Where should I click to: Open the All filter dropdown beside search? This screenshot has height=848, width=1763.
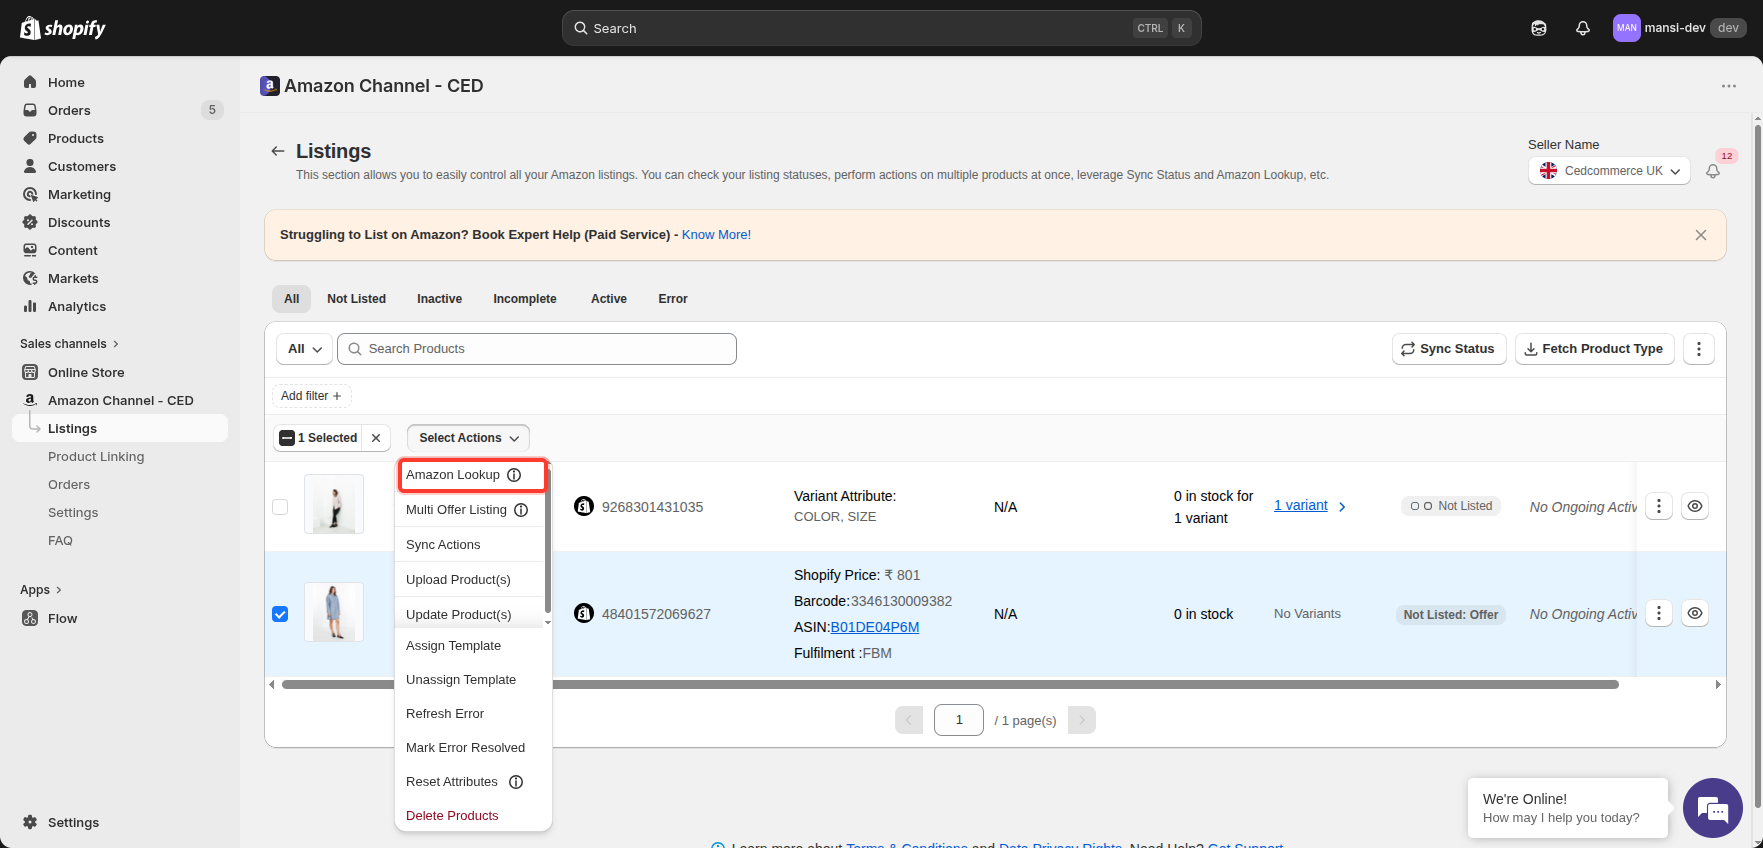[304, 349]
